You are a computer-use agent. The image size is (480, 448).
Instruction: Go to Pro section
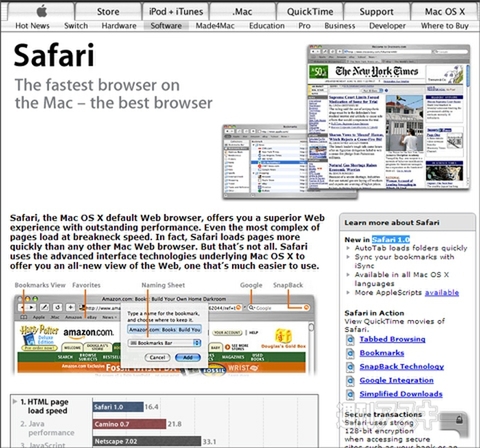tap(304, 26)
